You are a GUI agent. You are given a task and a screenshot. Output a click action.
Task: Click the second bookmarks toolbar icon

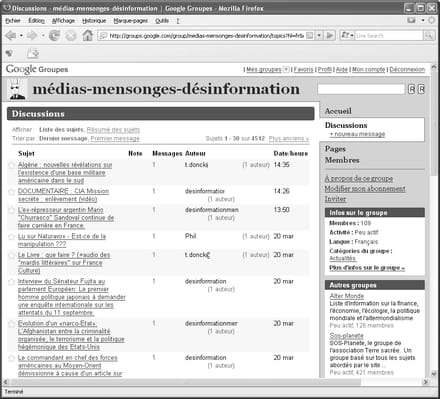click(x=33, y=53)
